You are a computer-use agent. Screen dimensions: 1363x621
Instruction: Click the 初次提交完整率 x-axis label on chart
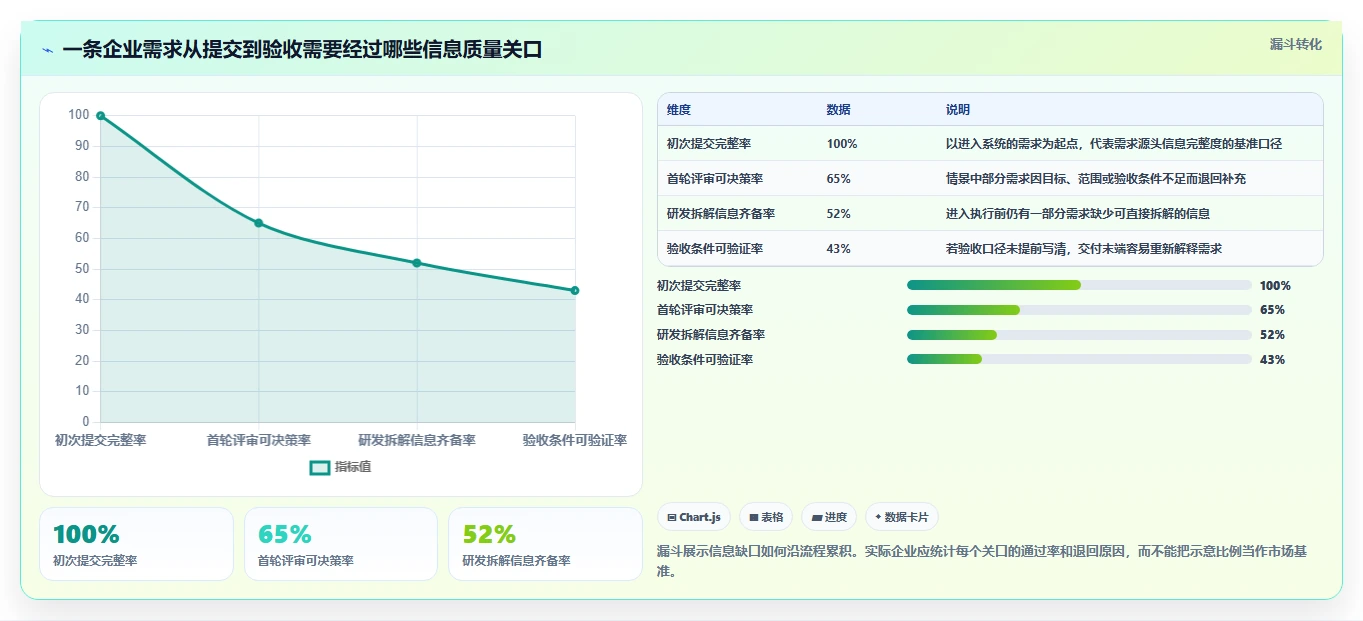[101, 440]
